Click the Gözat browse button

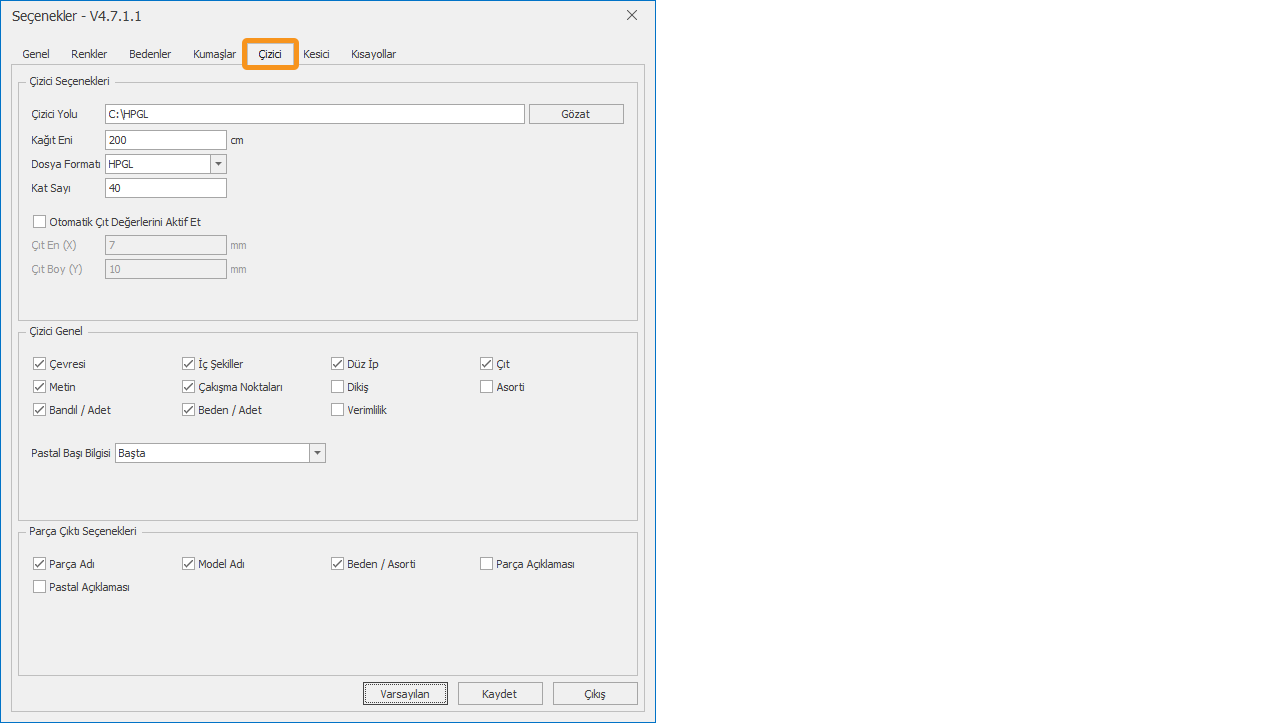click(575, 114)
